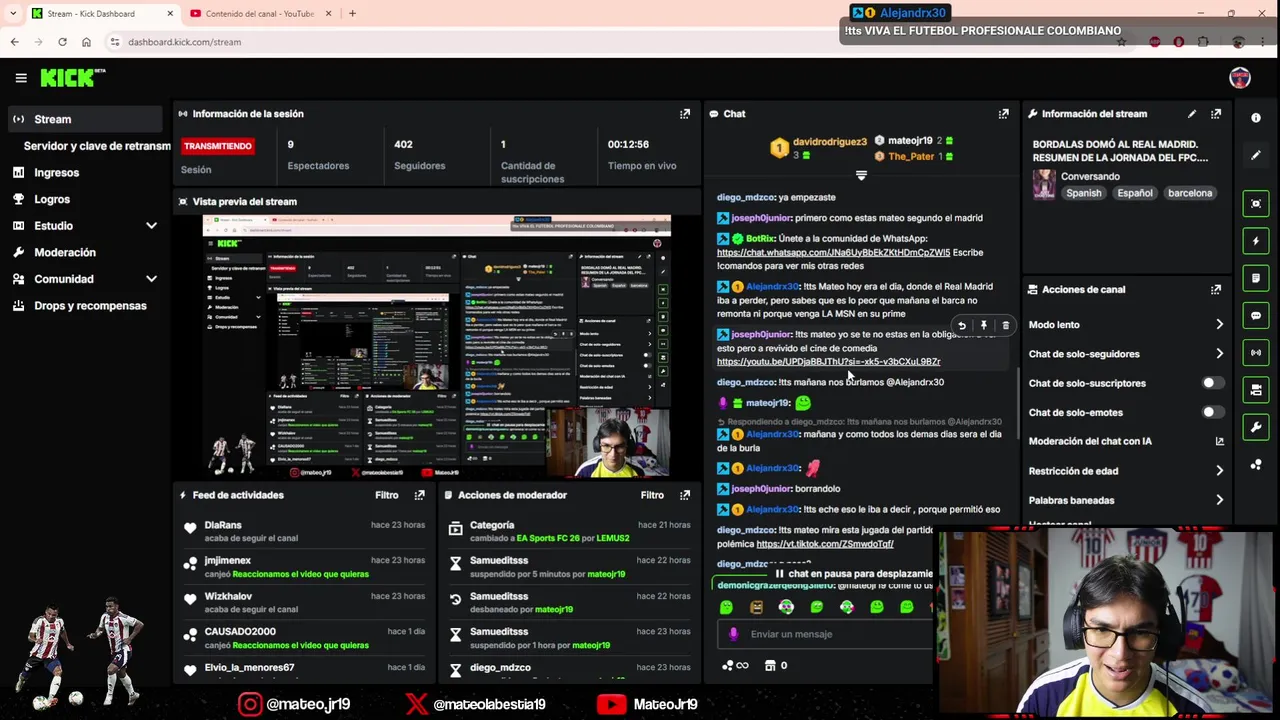Pop out the Chat panel
Screen dimensions: 1280x720
tap(1003, 114)
